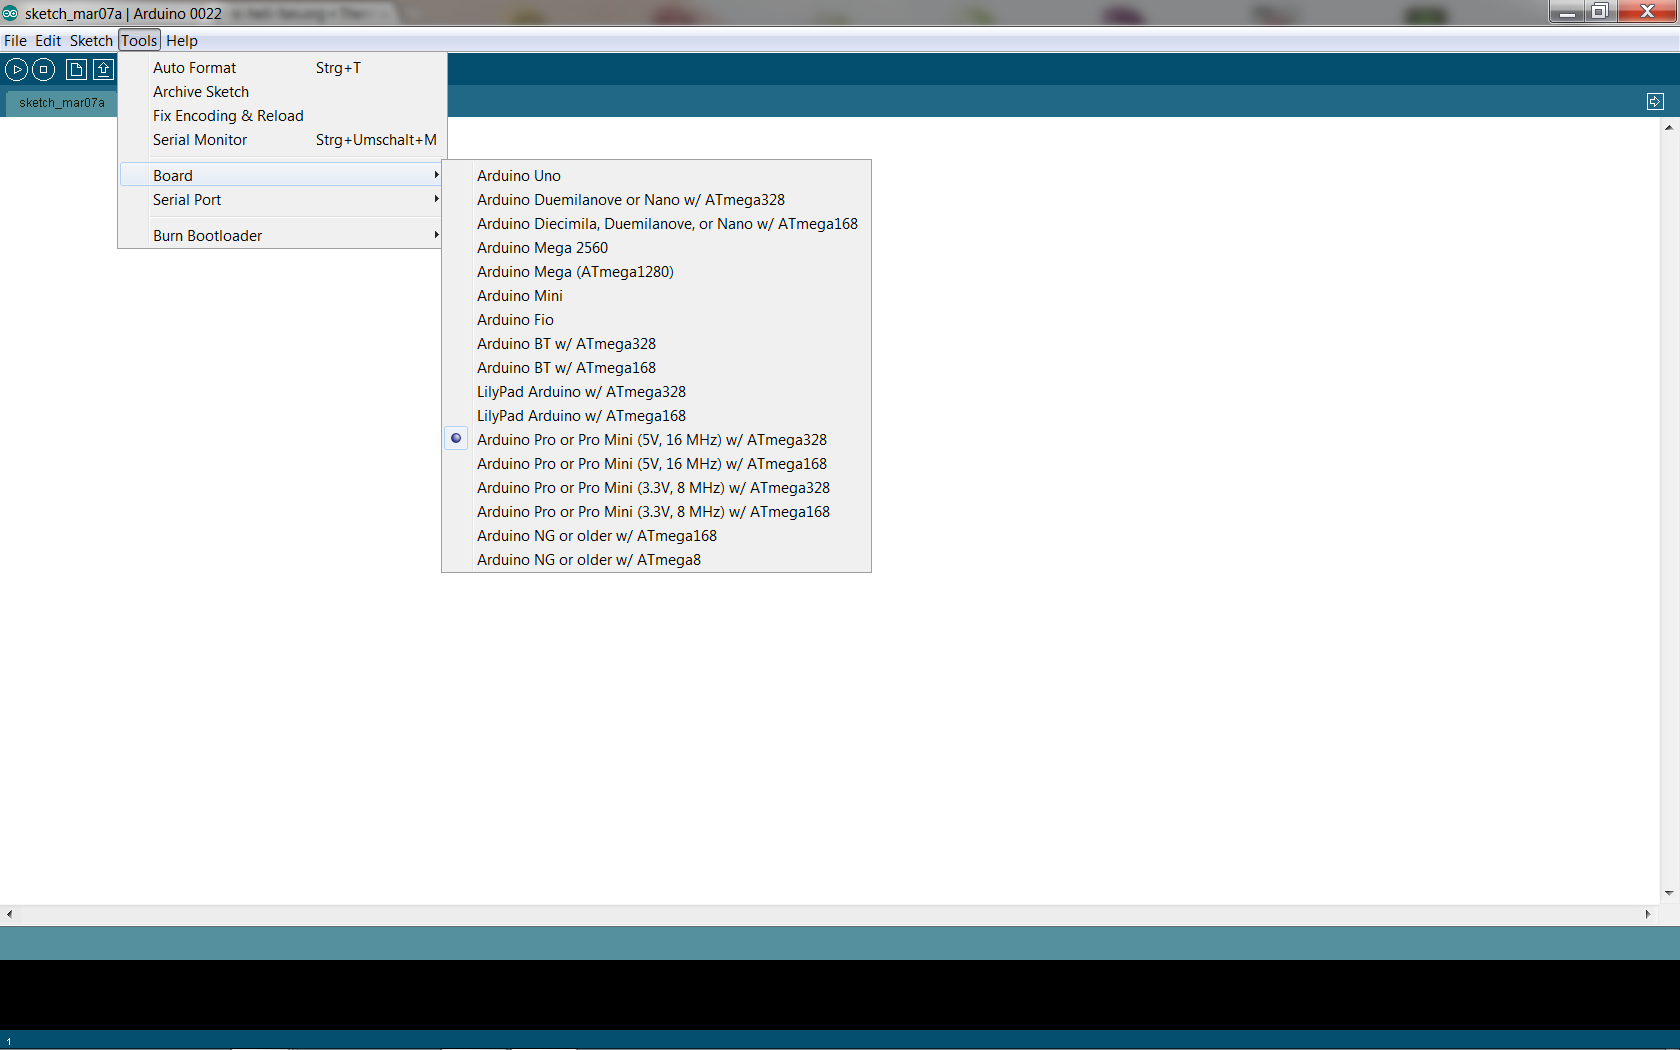Choose Auto Format from Tools menu
This screenshot has height=1050, width=1680.
281,67
